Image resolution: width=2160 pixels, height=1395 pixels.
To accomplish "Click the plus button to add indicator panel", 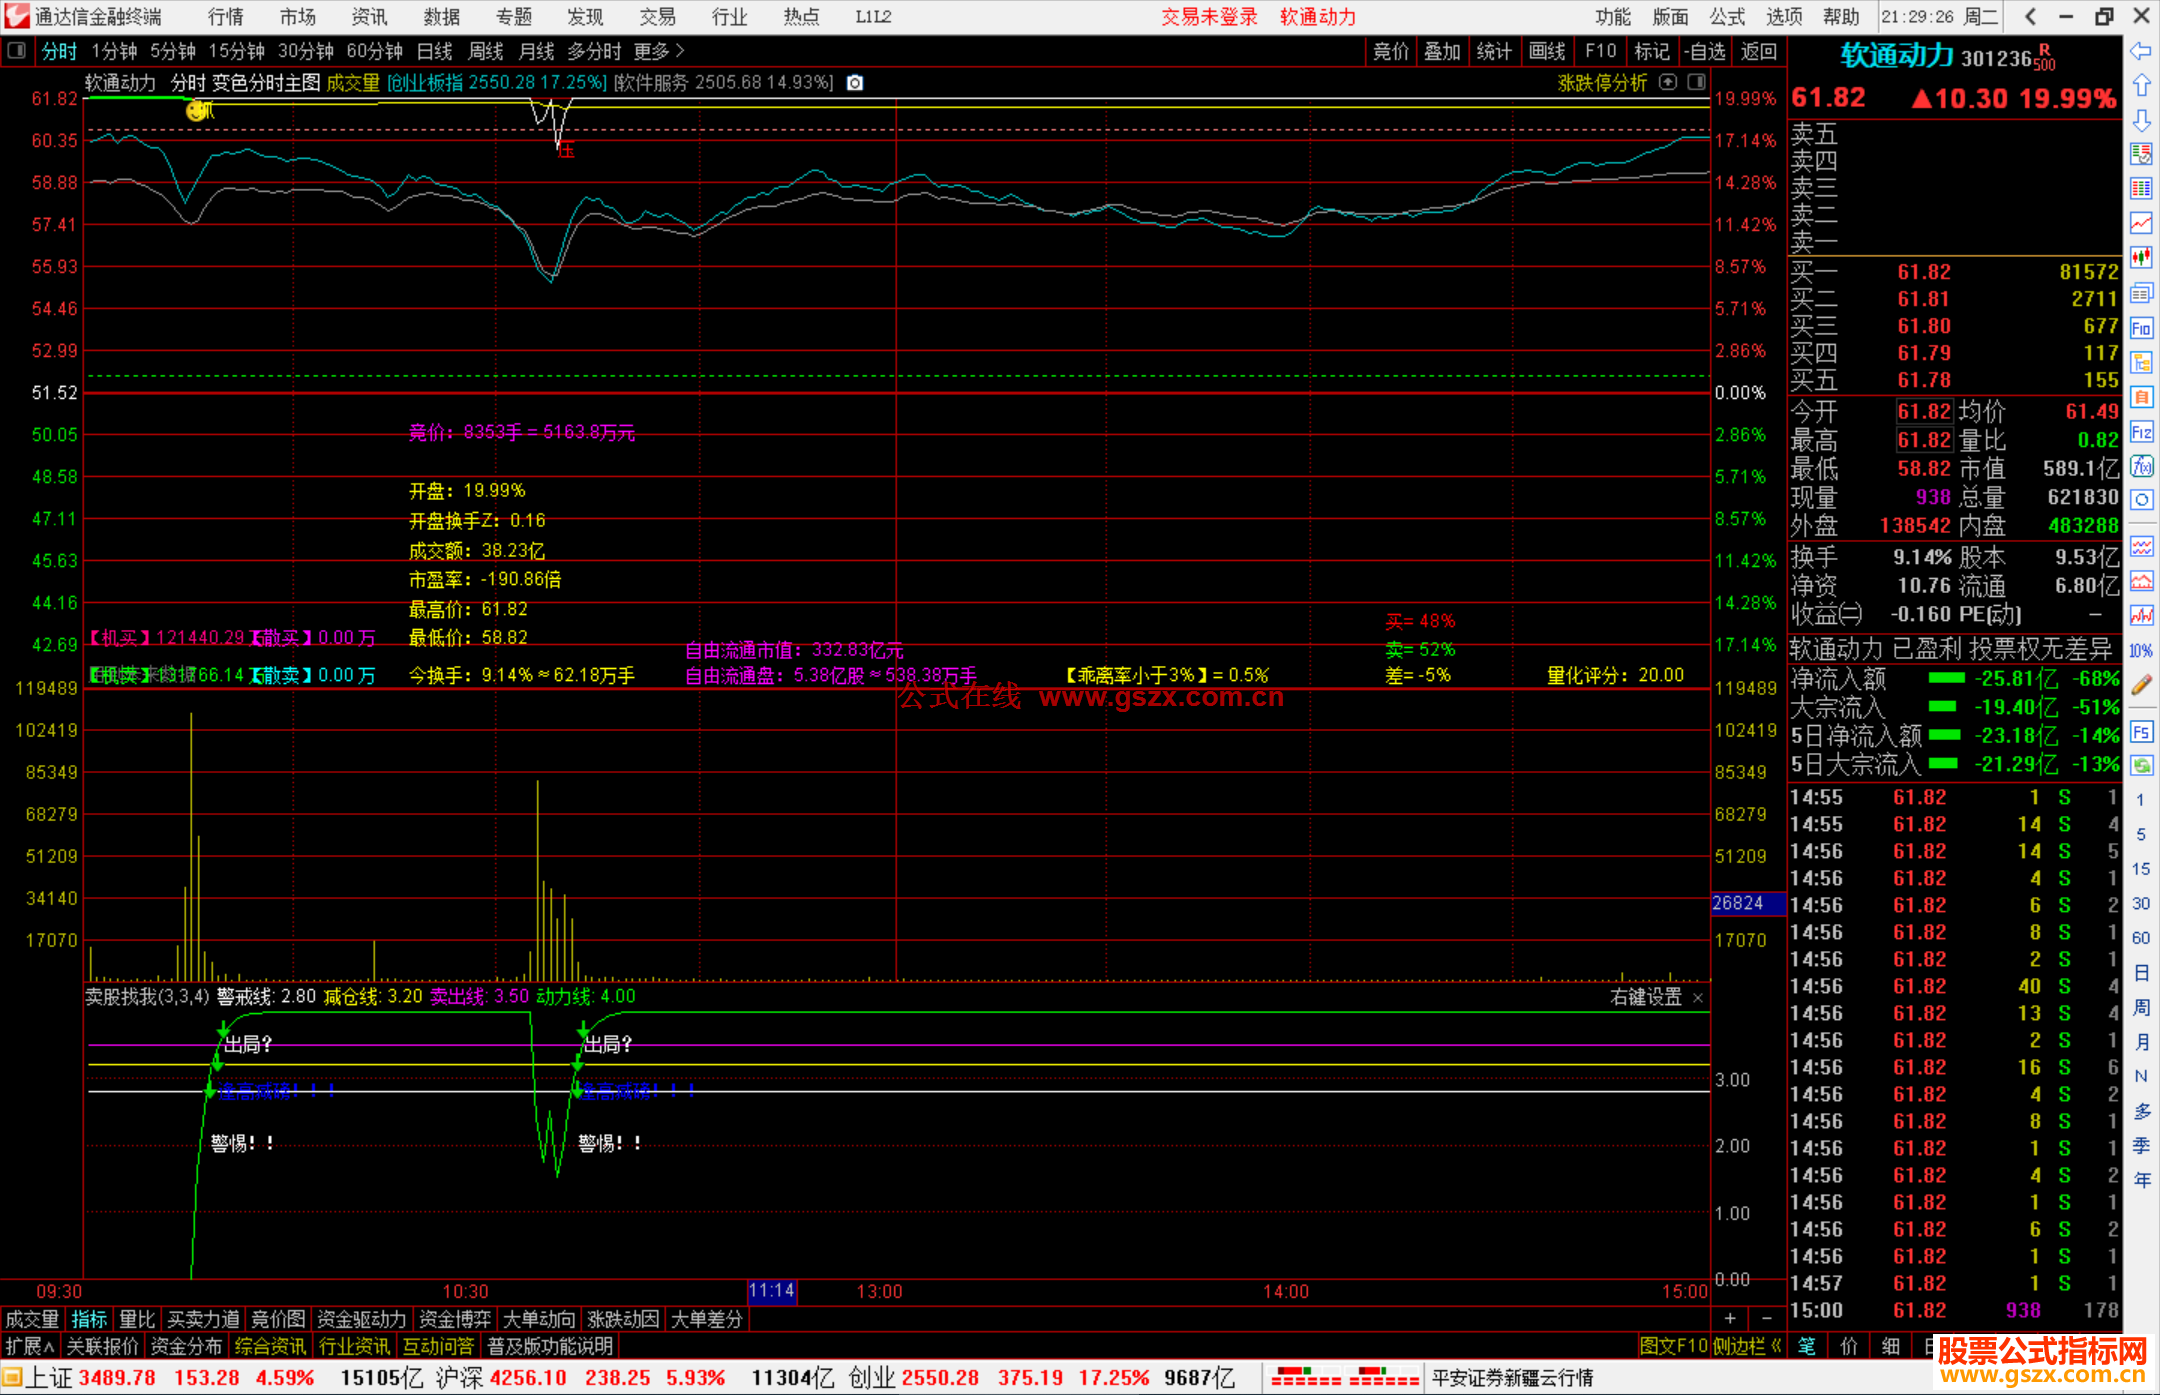I will click(x=1730, y=1319).
